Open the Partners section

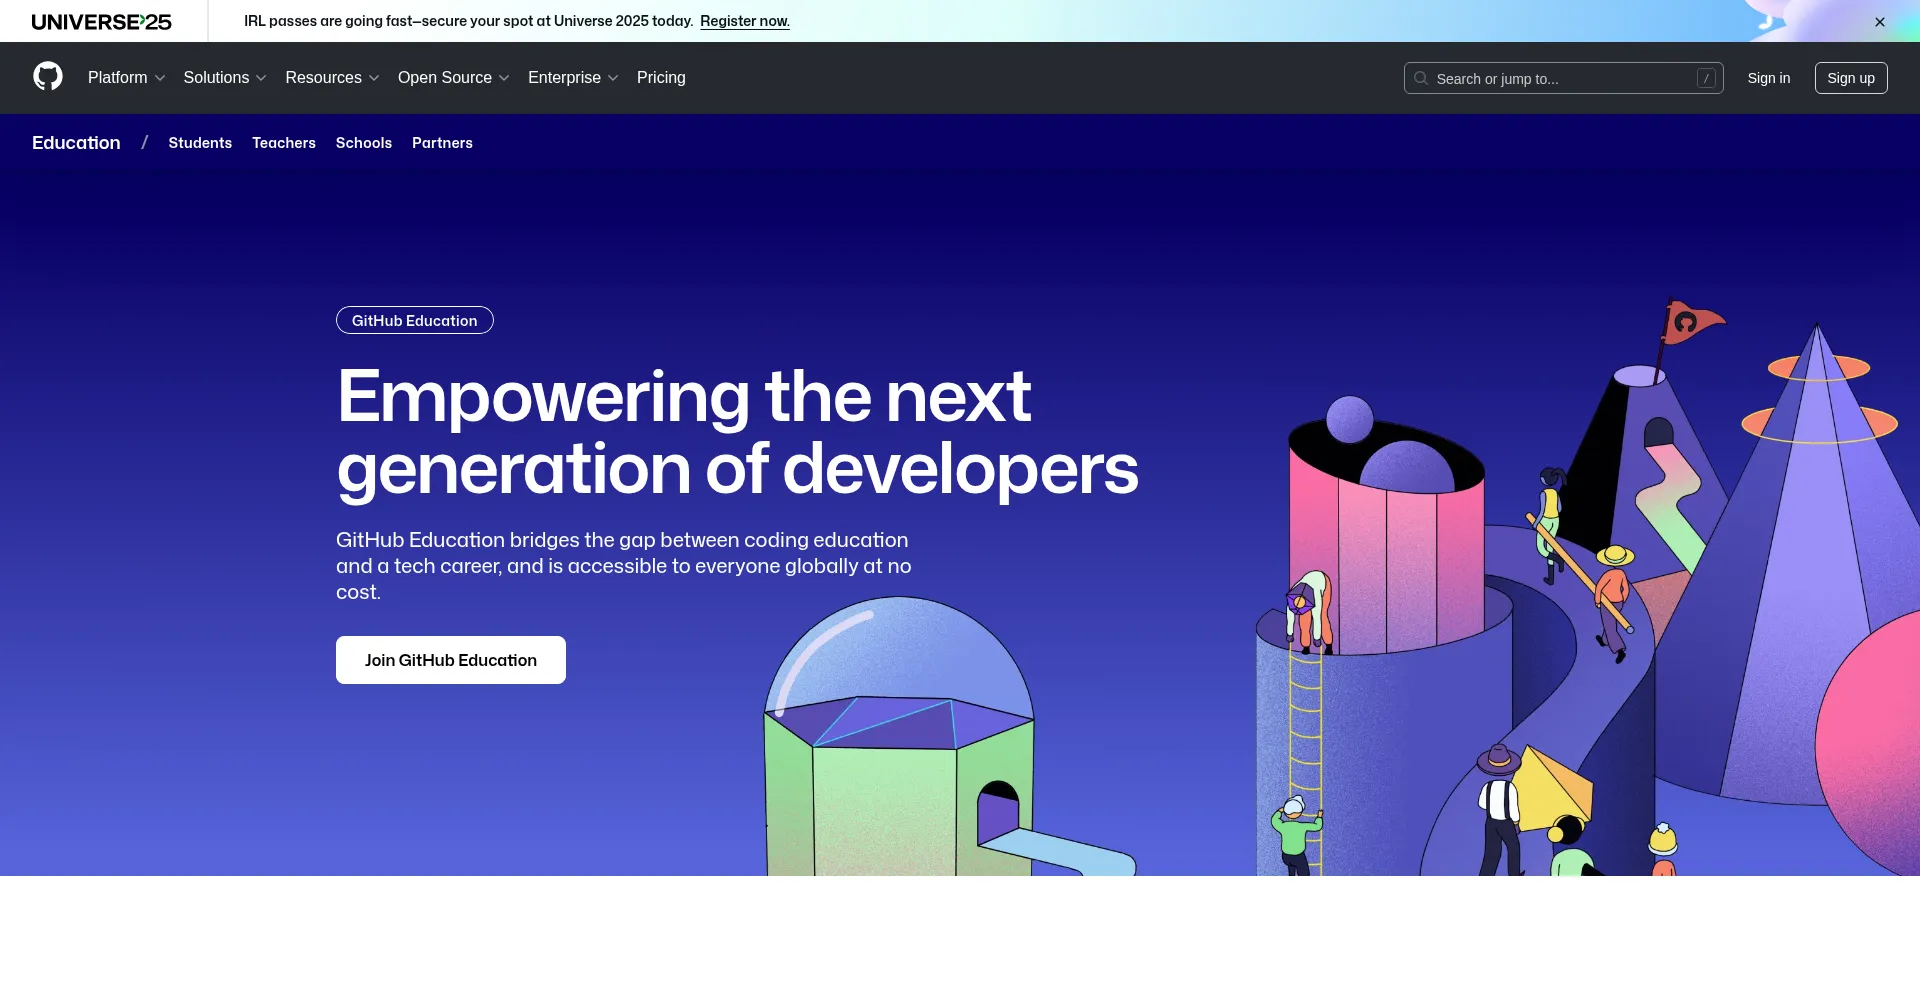(x=442, y=143)
